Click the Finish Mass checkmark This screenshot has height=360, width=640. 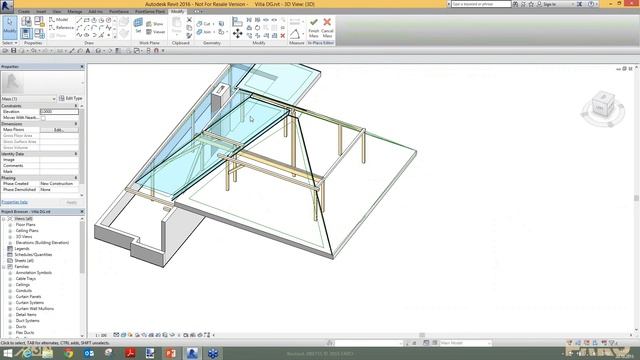tap(313, 27)
